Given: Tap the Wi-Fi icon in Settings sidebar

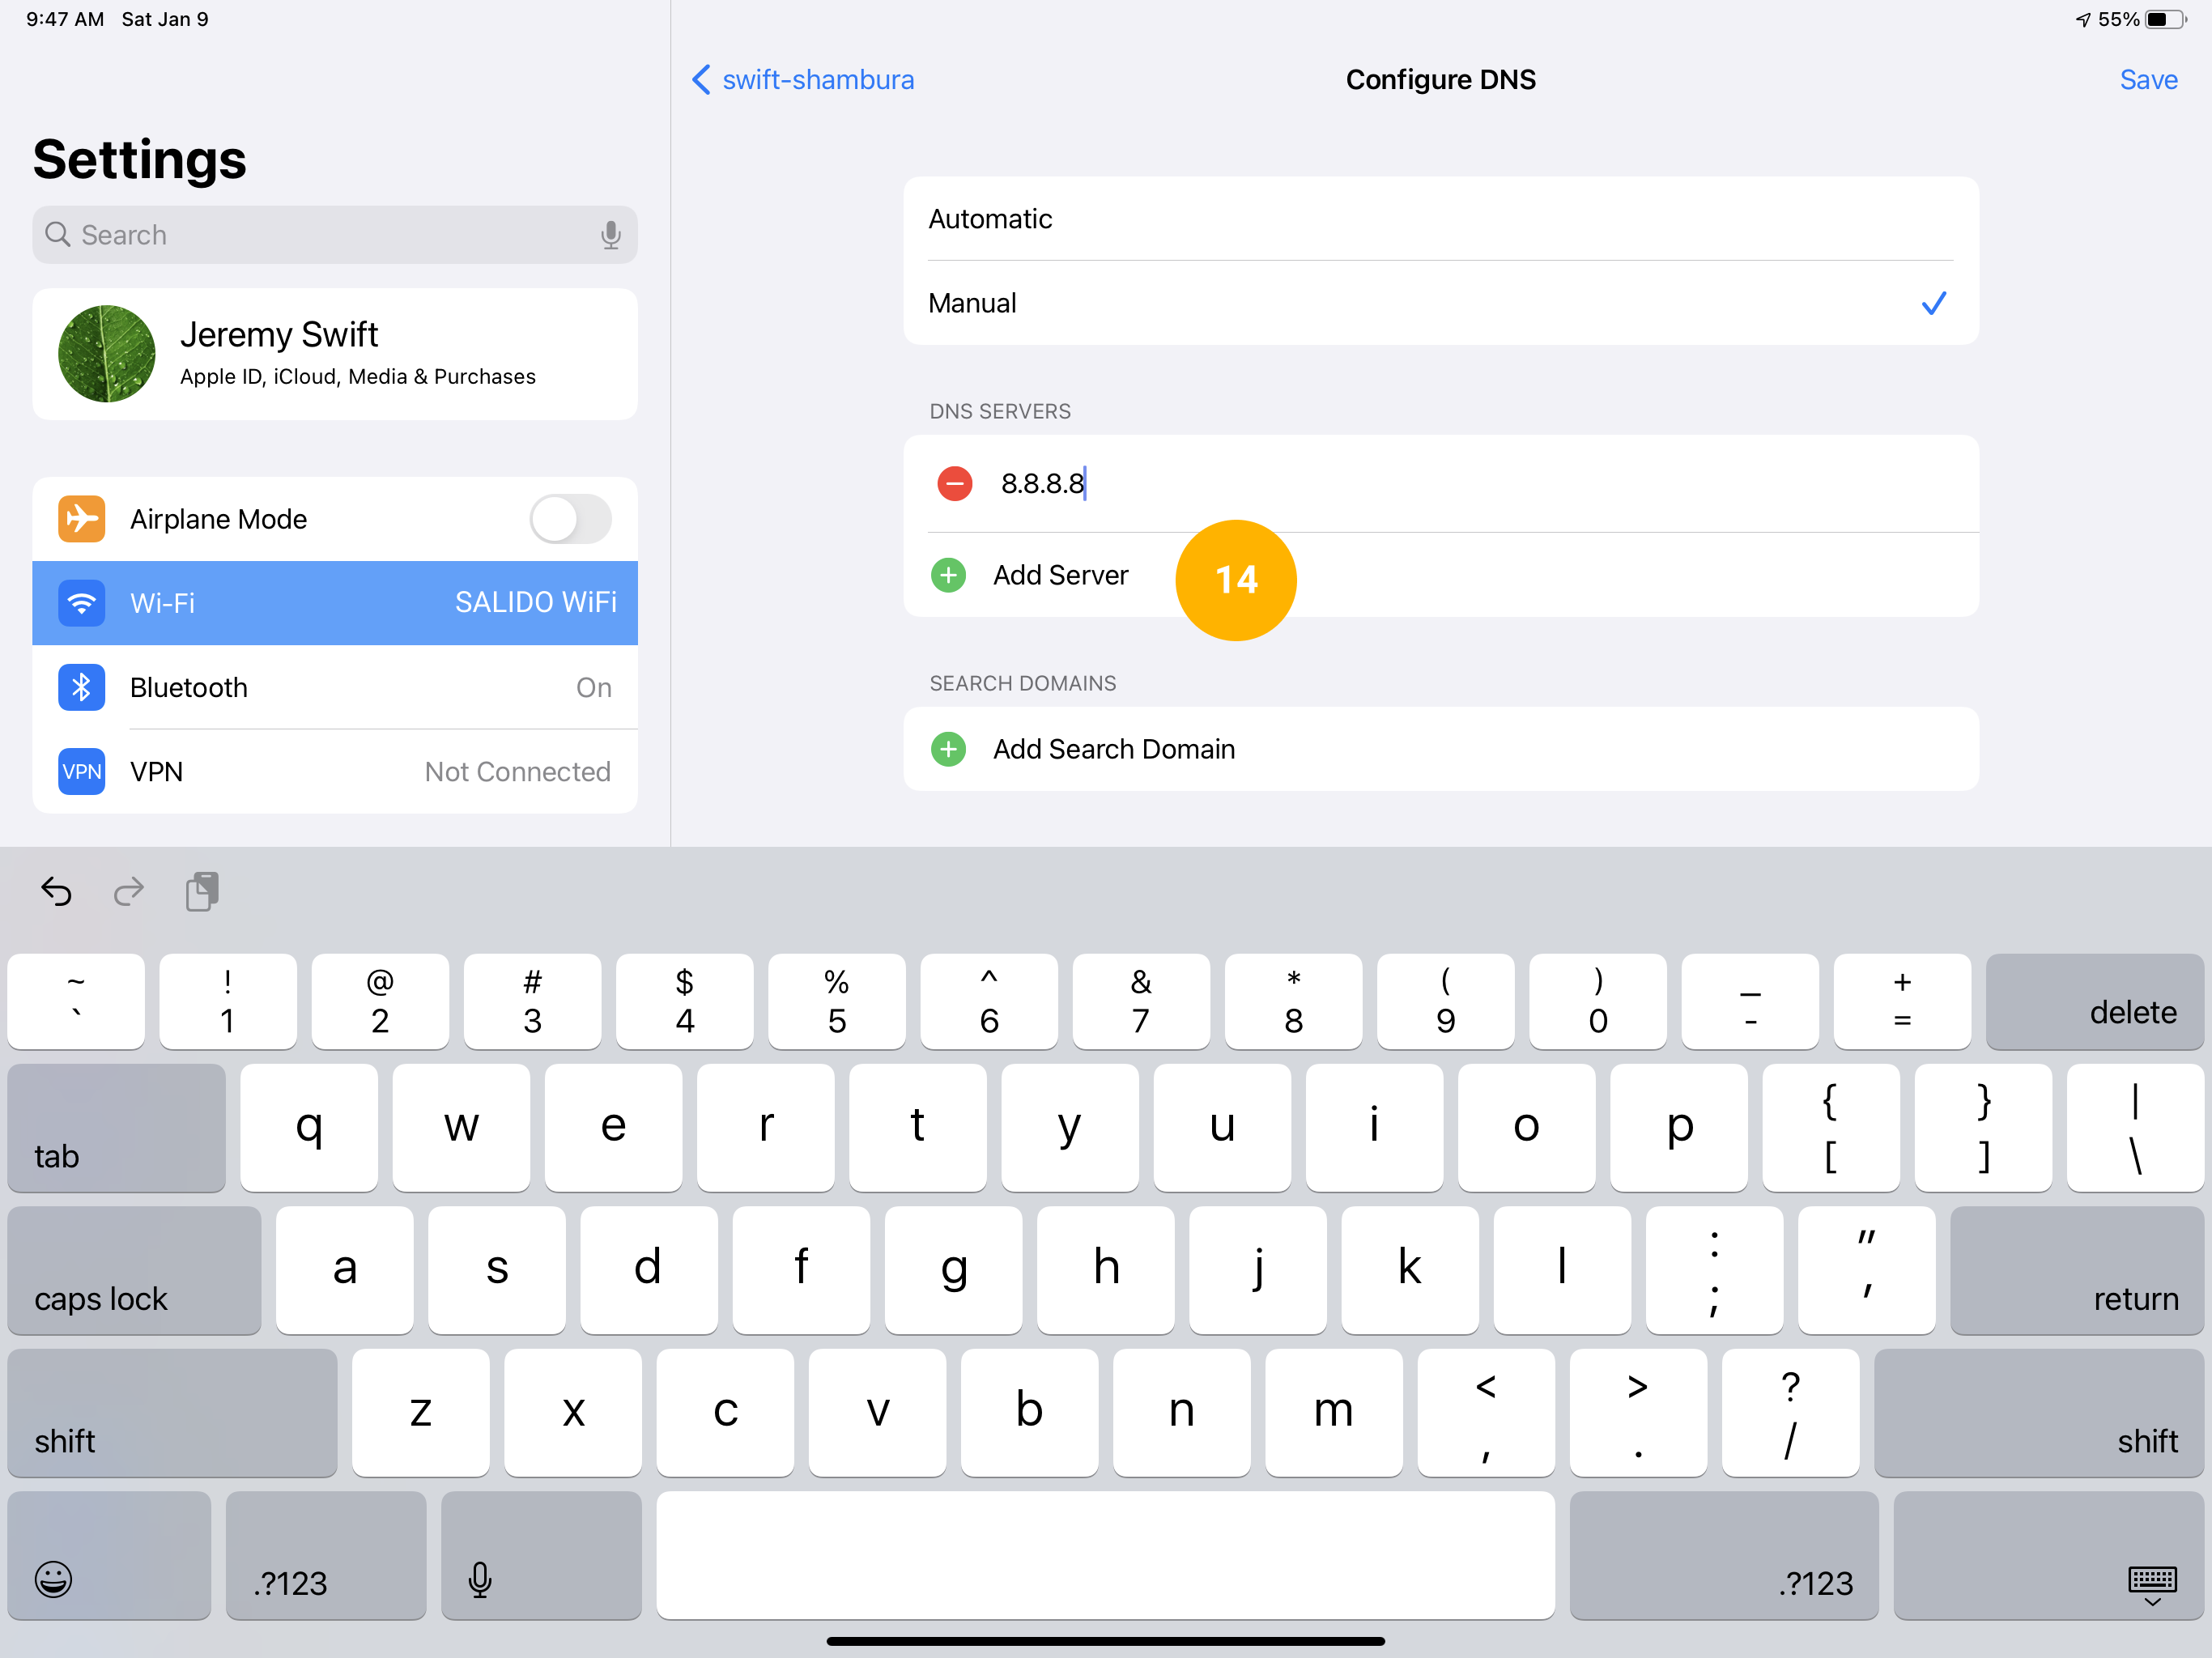Looking at the screenshot, I should pyautogui.click(x=82, y=601).
